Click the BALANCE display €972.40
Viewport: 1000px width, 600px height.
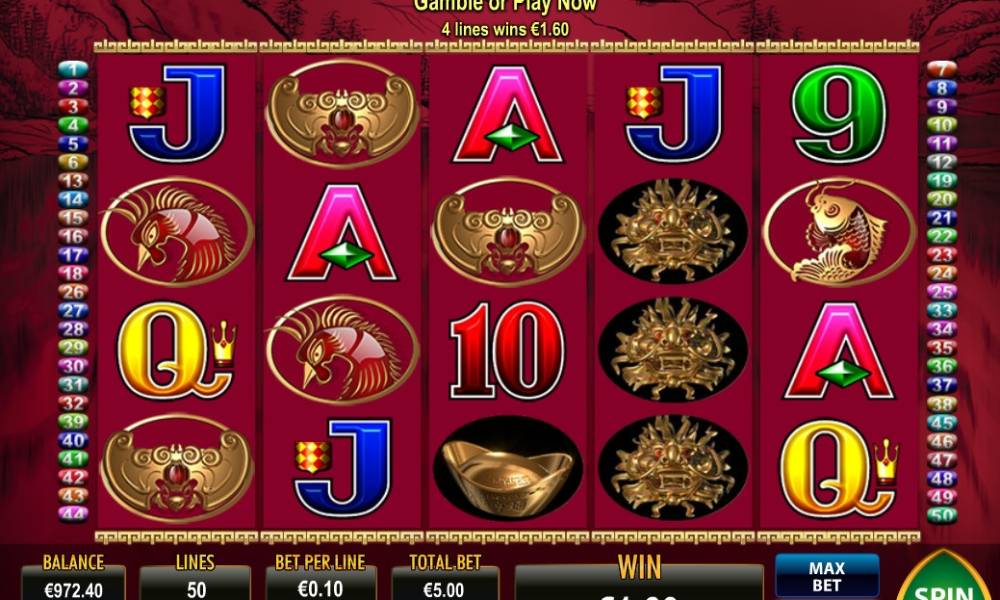pos(73,588)
